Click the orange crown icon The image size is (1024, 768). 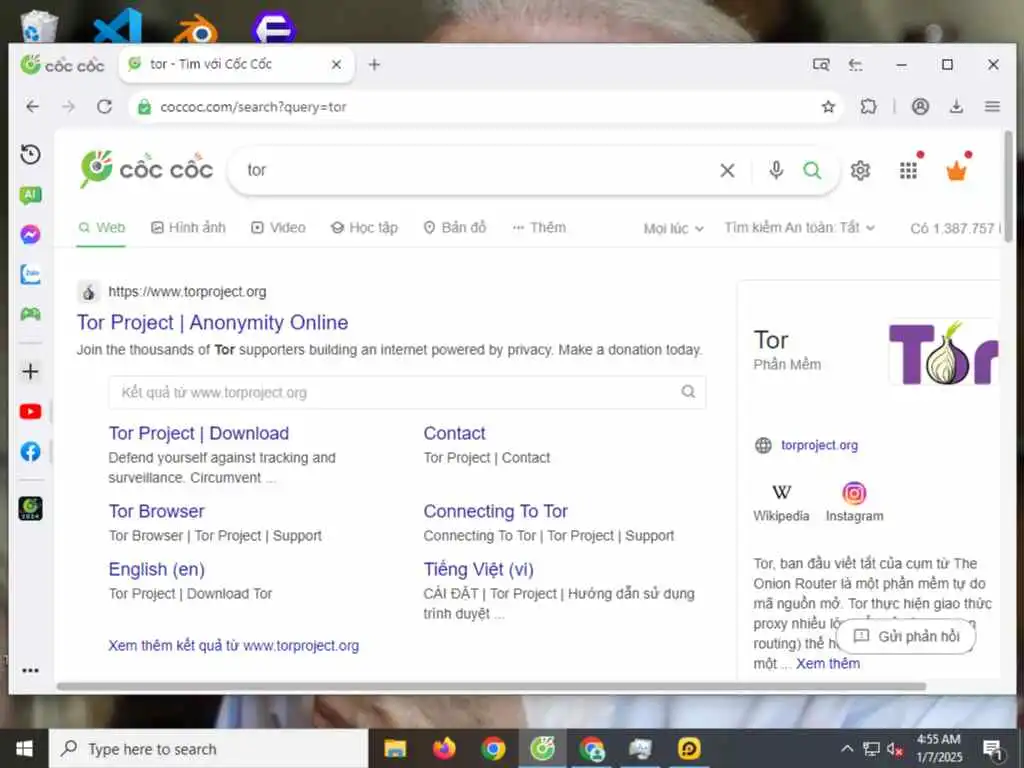[x=956, y=170]
